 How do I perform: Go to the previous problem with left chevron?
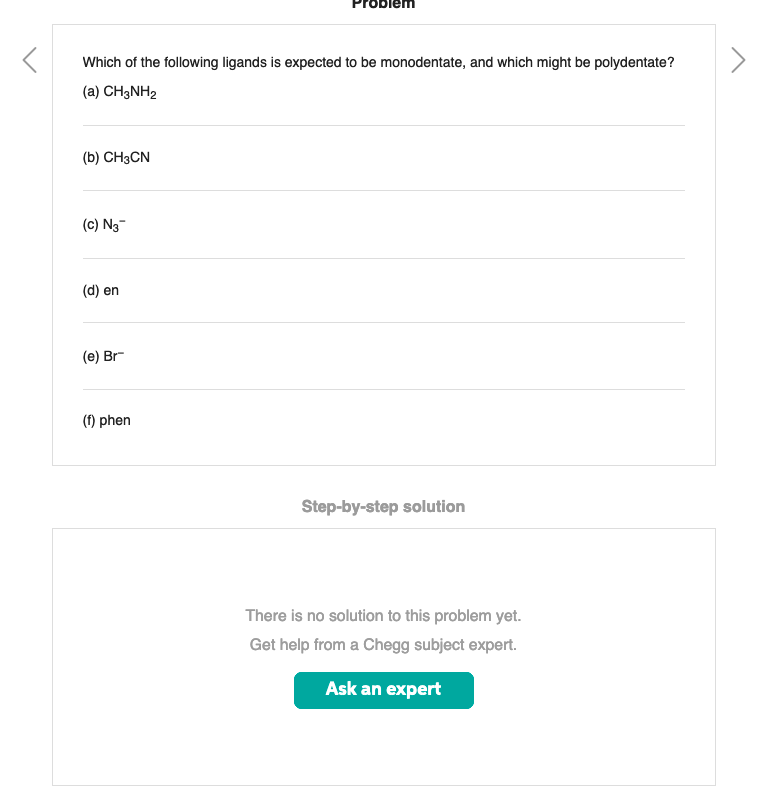(29, 60)
